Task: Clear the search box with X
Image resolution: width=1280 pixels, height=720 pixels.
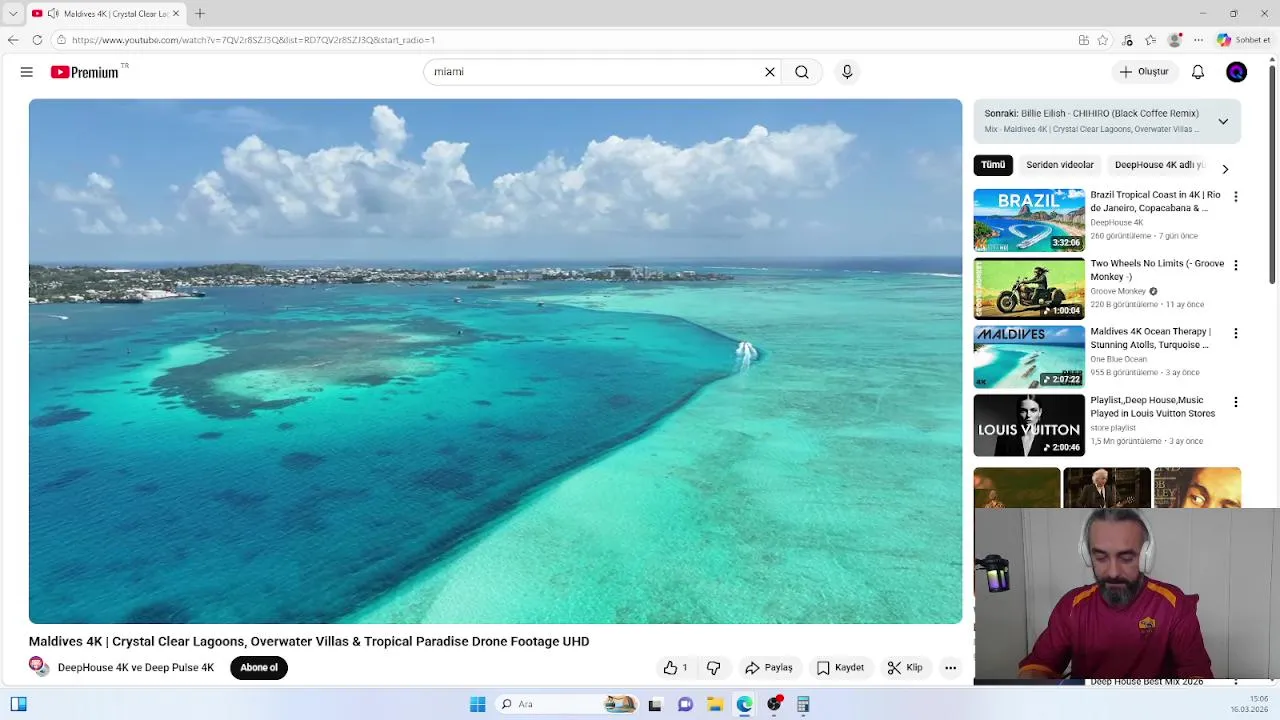Action: 770,72
